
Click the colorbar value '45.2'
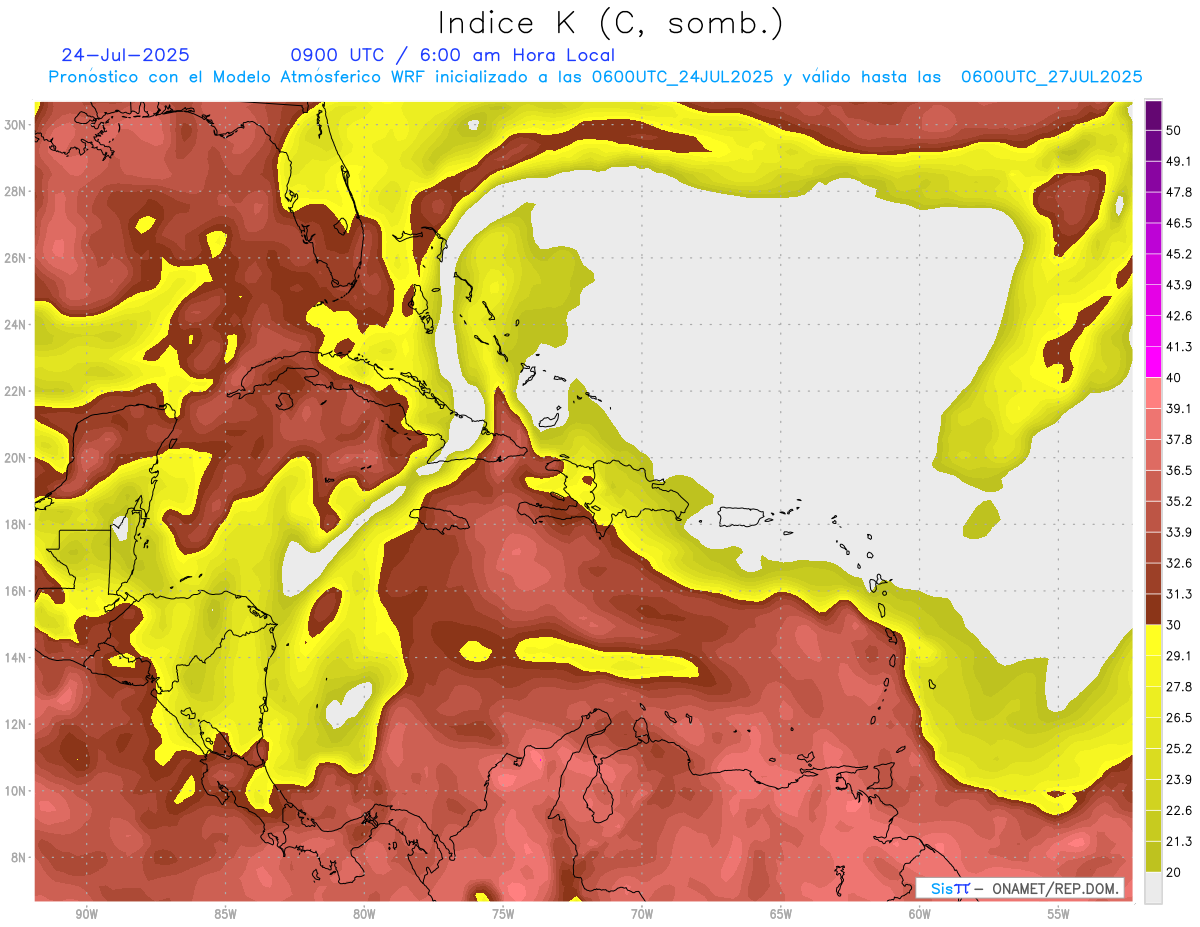1179,254
